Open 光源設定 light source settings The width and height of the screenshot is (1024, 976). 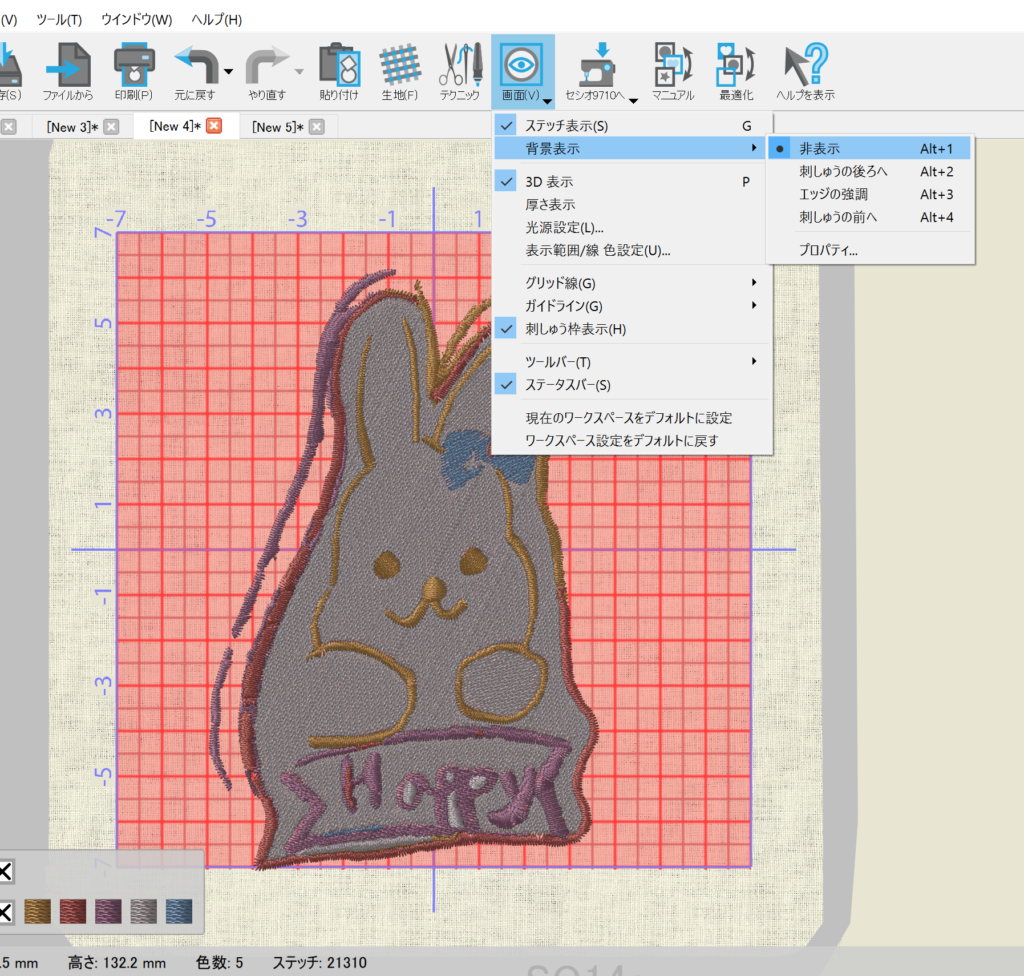click(x=564, y=228)
